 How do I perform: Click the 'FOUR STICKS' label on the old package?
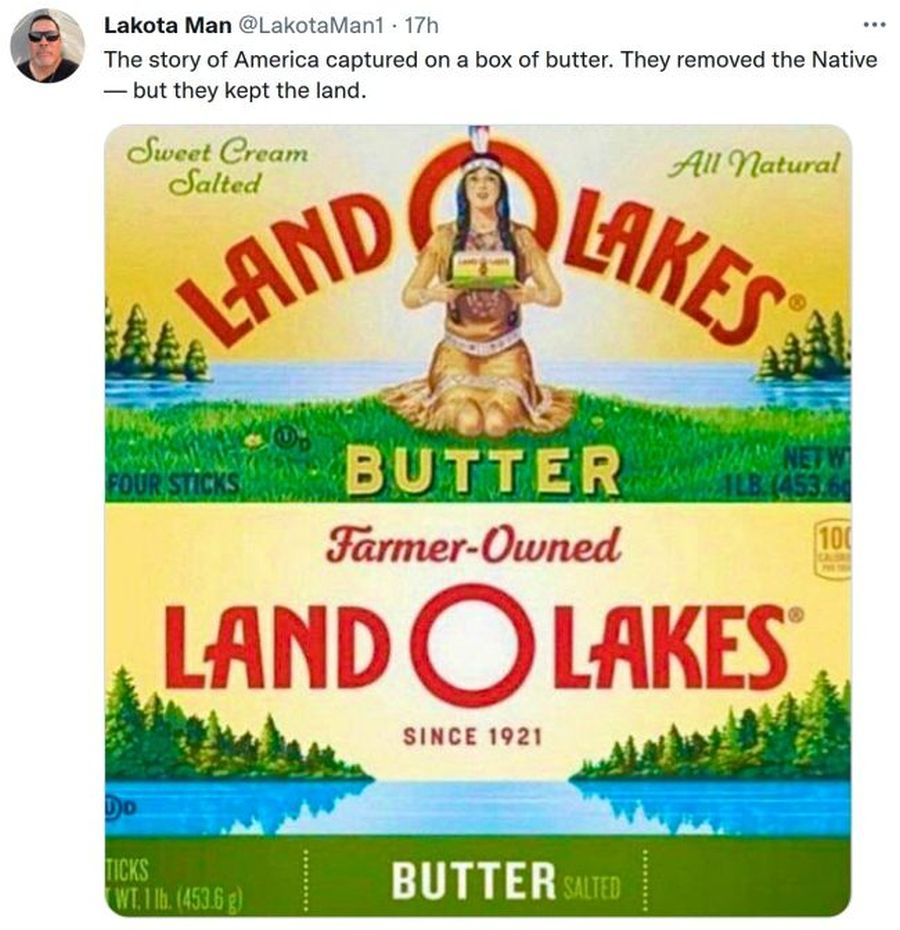pos(173,485)
